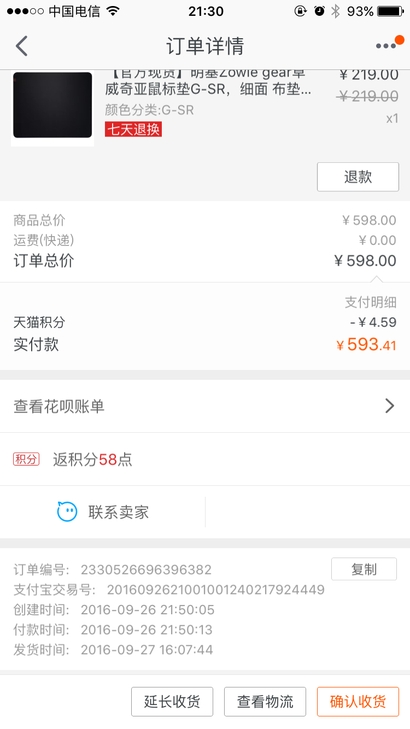Click the 确认收货 confirm receipt button
The width and height of the screenshot is (410, 729).
coord(358,702)
